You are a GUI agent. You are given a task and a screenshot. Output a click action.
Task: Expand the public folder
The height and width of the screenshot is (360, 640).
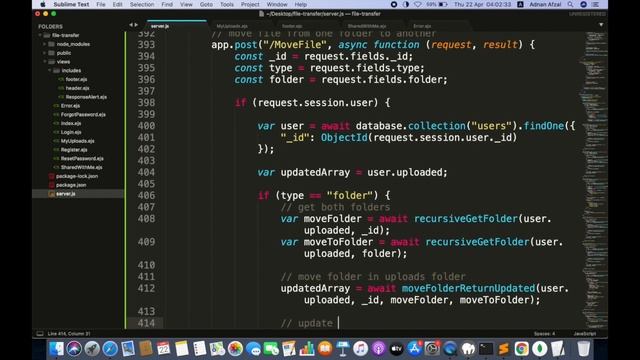pos(45,53)
